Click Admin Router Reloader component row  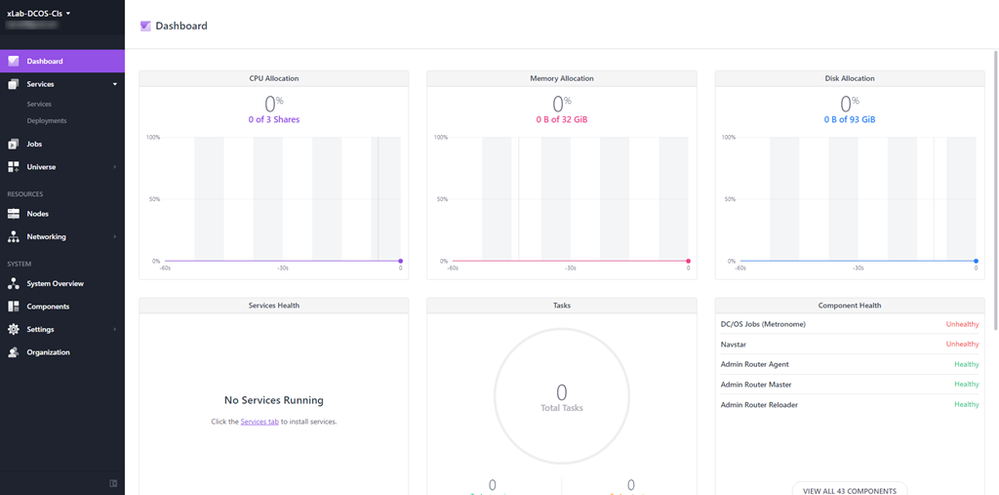[x=850, y=405]
